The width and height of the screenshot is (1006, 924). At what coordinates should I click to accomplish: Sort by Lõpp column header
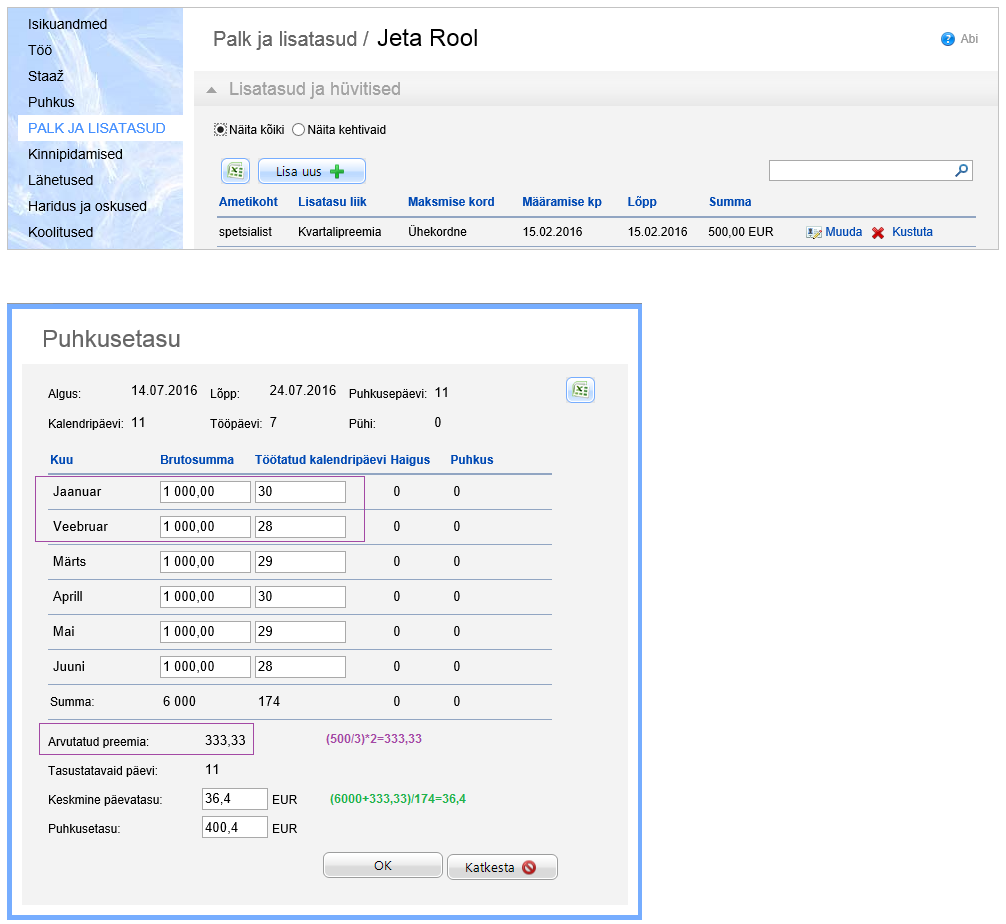point(642,201)
